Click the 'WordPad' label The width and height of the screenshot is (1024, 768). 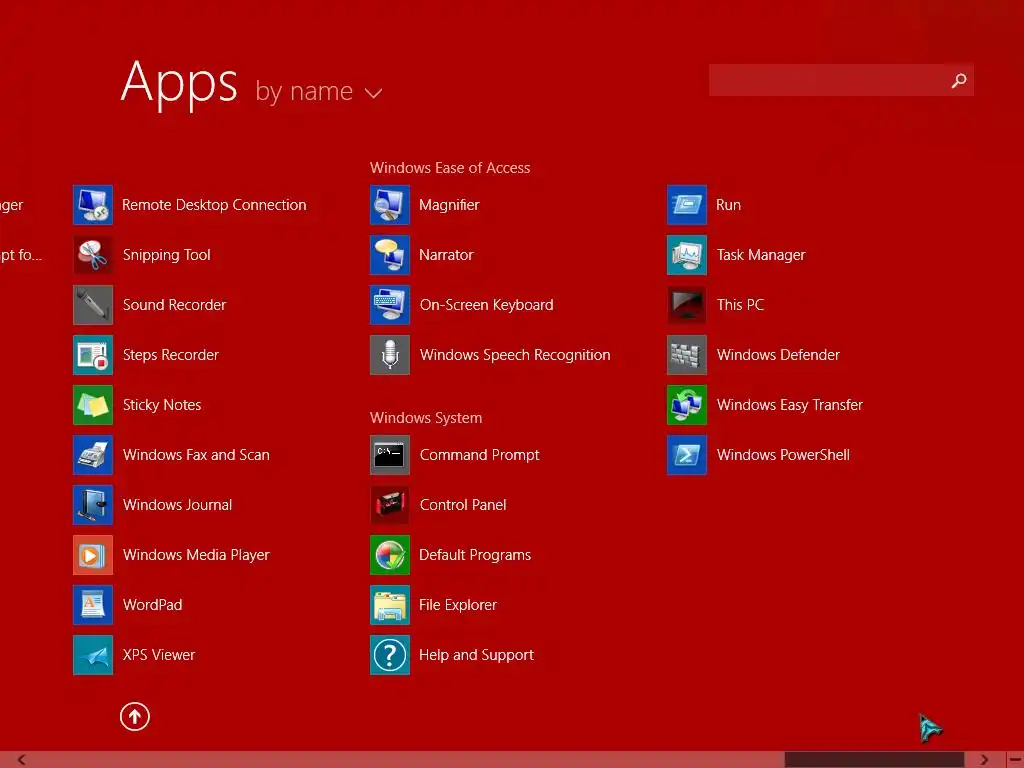tap(152, 605)
